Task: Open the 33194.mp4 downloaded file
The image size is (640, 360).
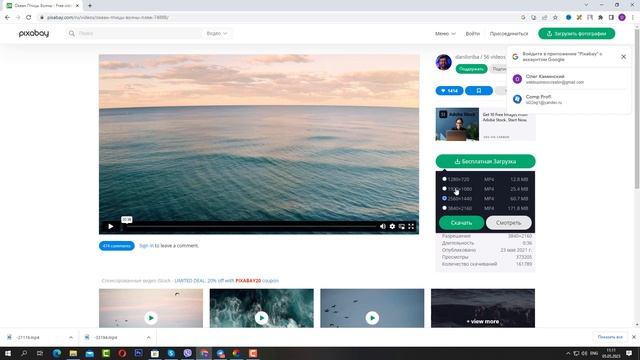Action: (106, 338)
